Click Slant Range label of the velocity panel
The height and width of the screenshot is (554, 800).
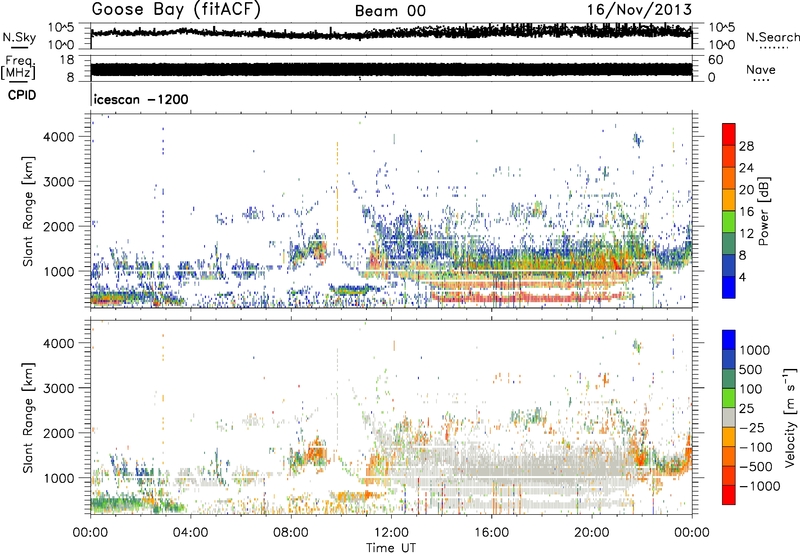pyautogui.click(x=28, y=417)
